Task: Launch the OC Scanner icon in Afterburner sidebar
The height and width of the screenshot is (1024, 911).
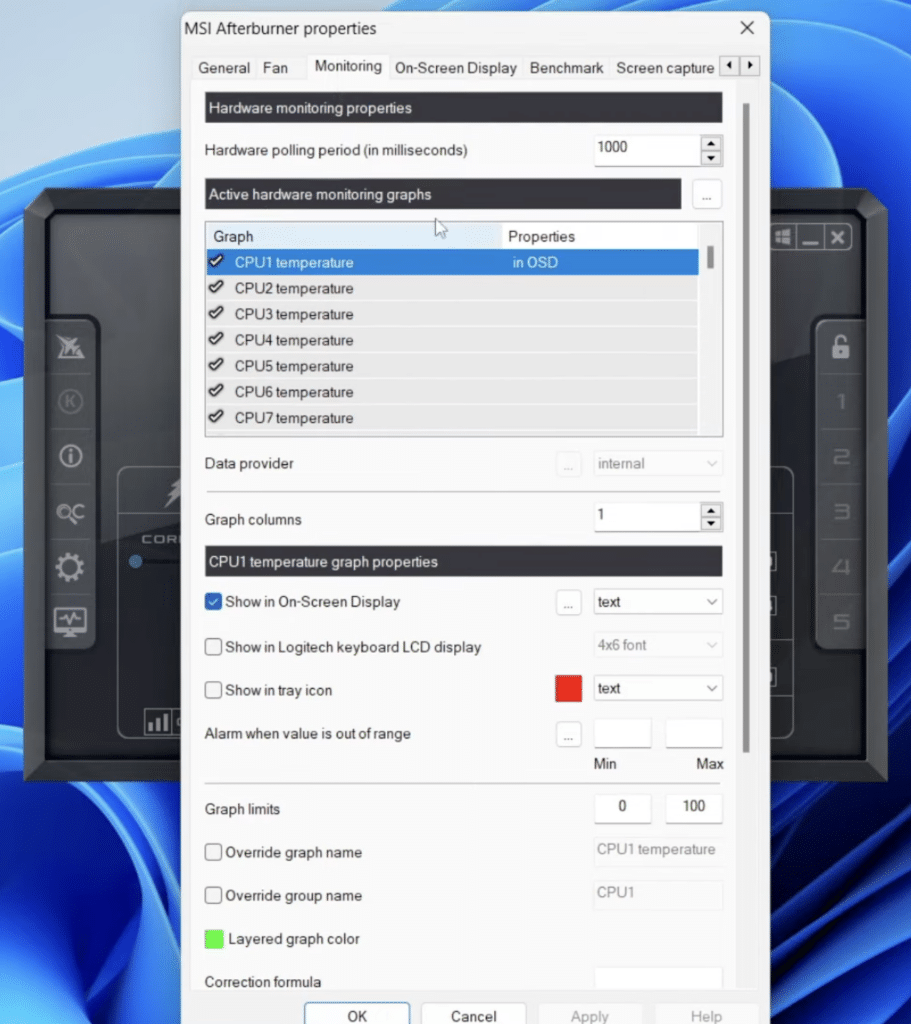Action: pyautogui.click(x=71, y=512)
